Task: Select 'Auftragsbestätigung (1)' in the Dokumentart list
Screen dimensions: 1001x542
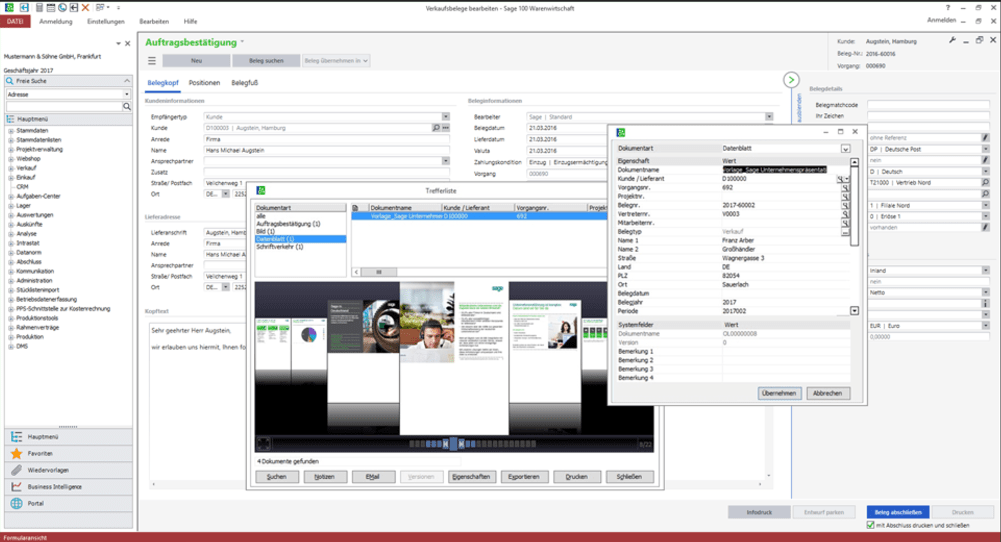Action: (x=288, y=224)
